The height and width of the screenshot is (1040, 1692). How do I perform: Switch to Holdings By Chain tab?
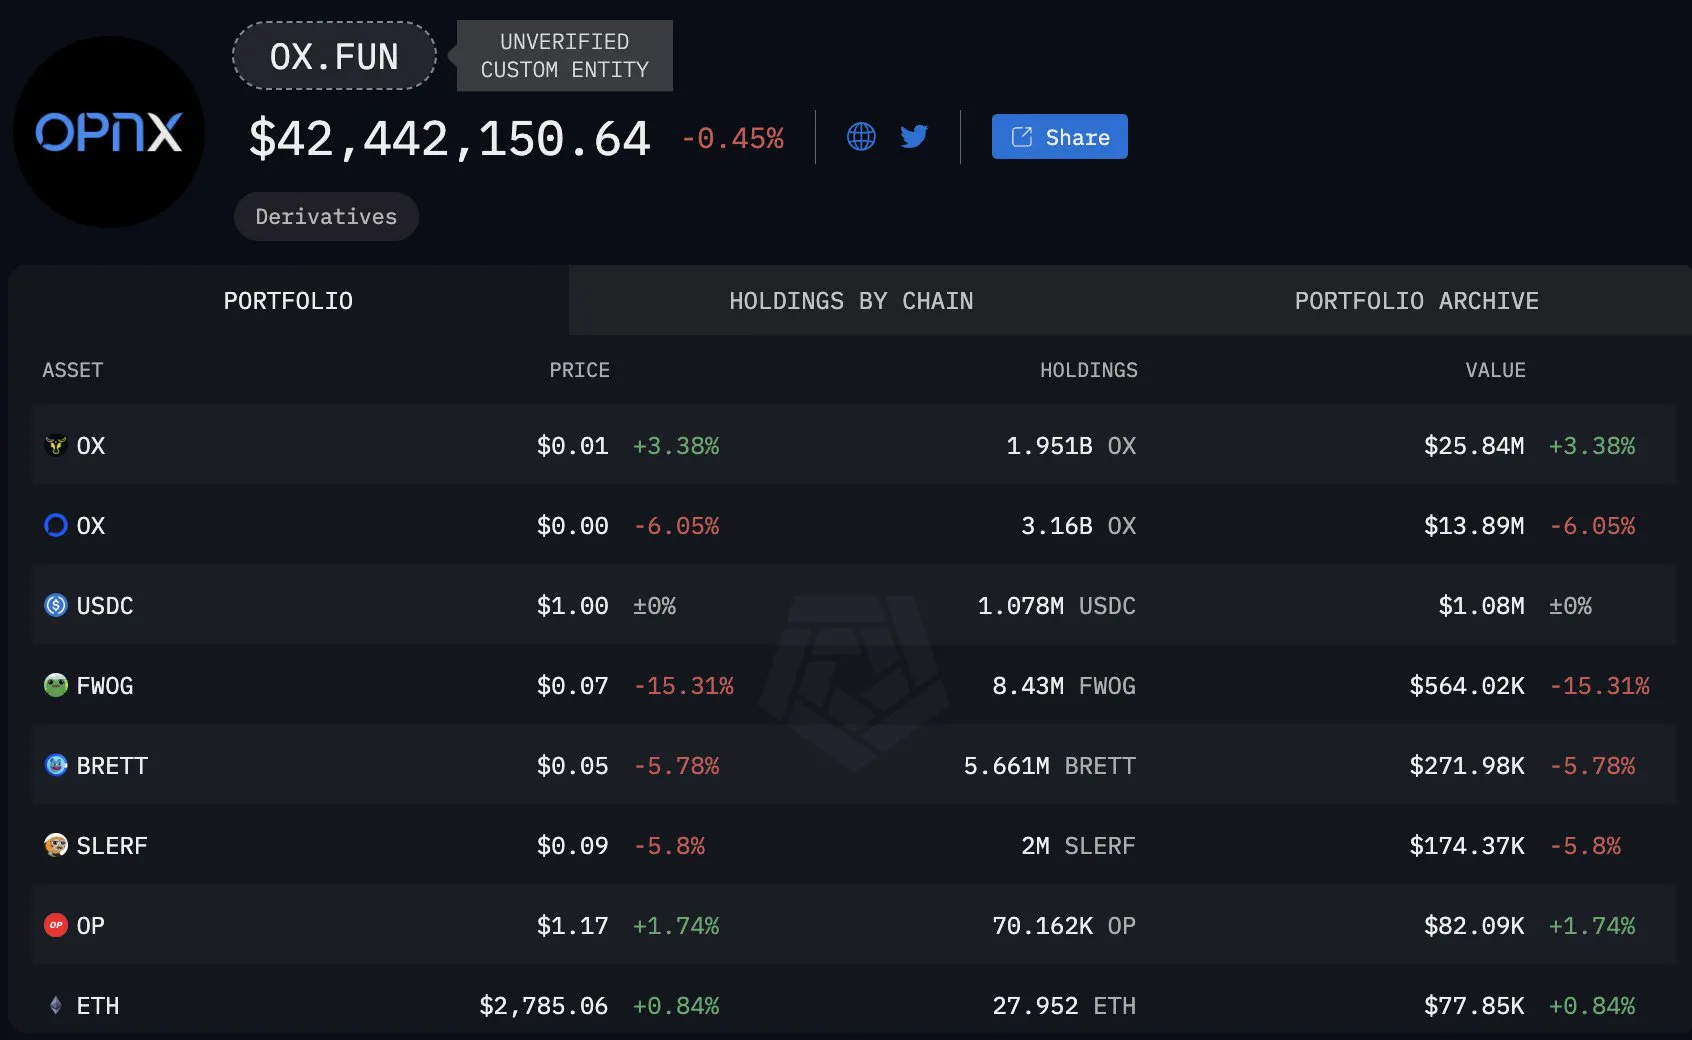pos(850,301)
